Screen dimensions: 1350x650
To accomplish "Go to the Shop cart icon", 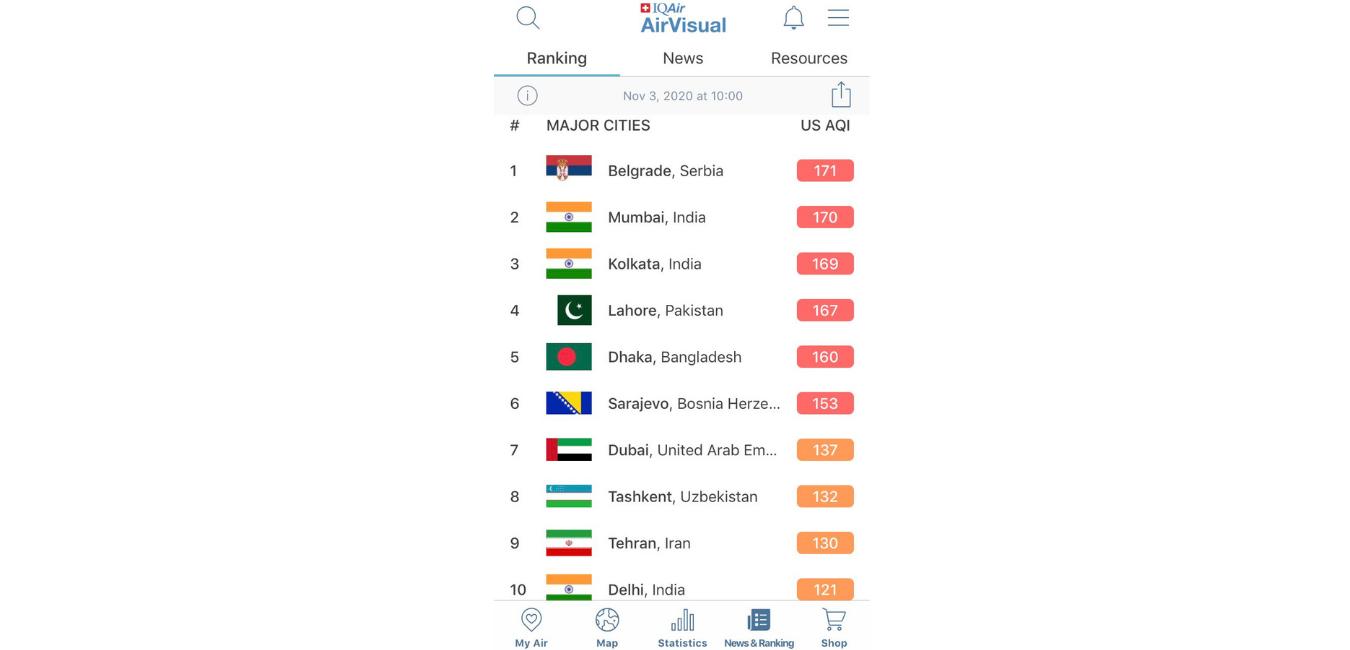I will coord(834,627).
